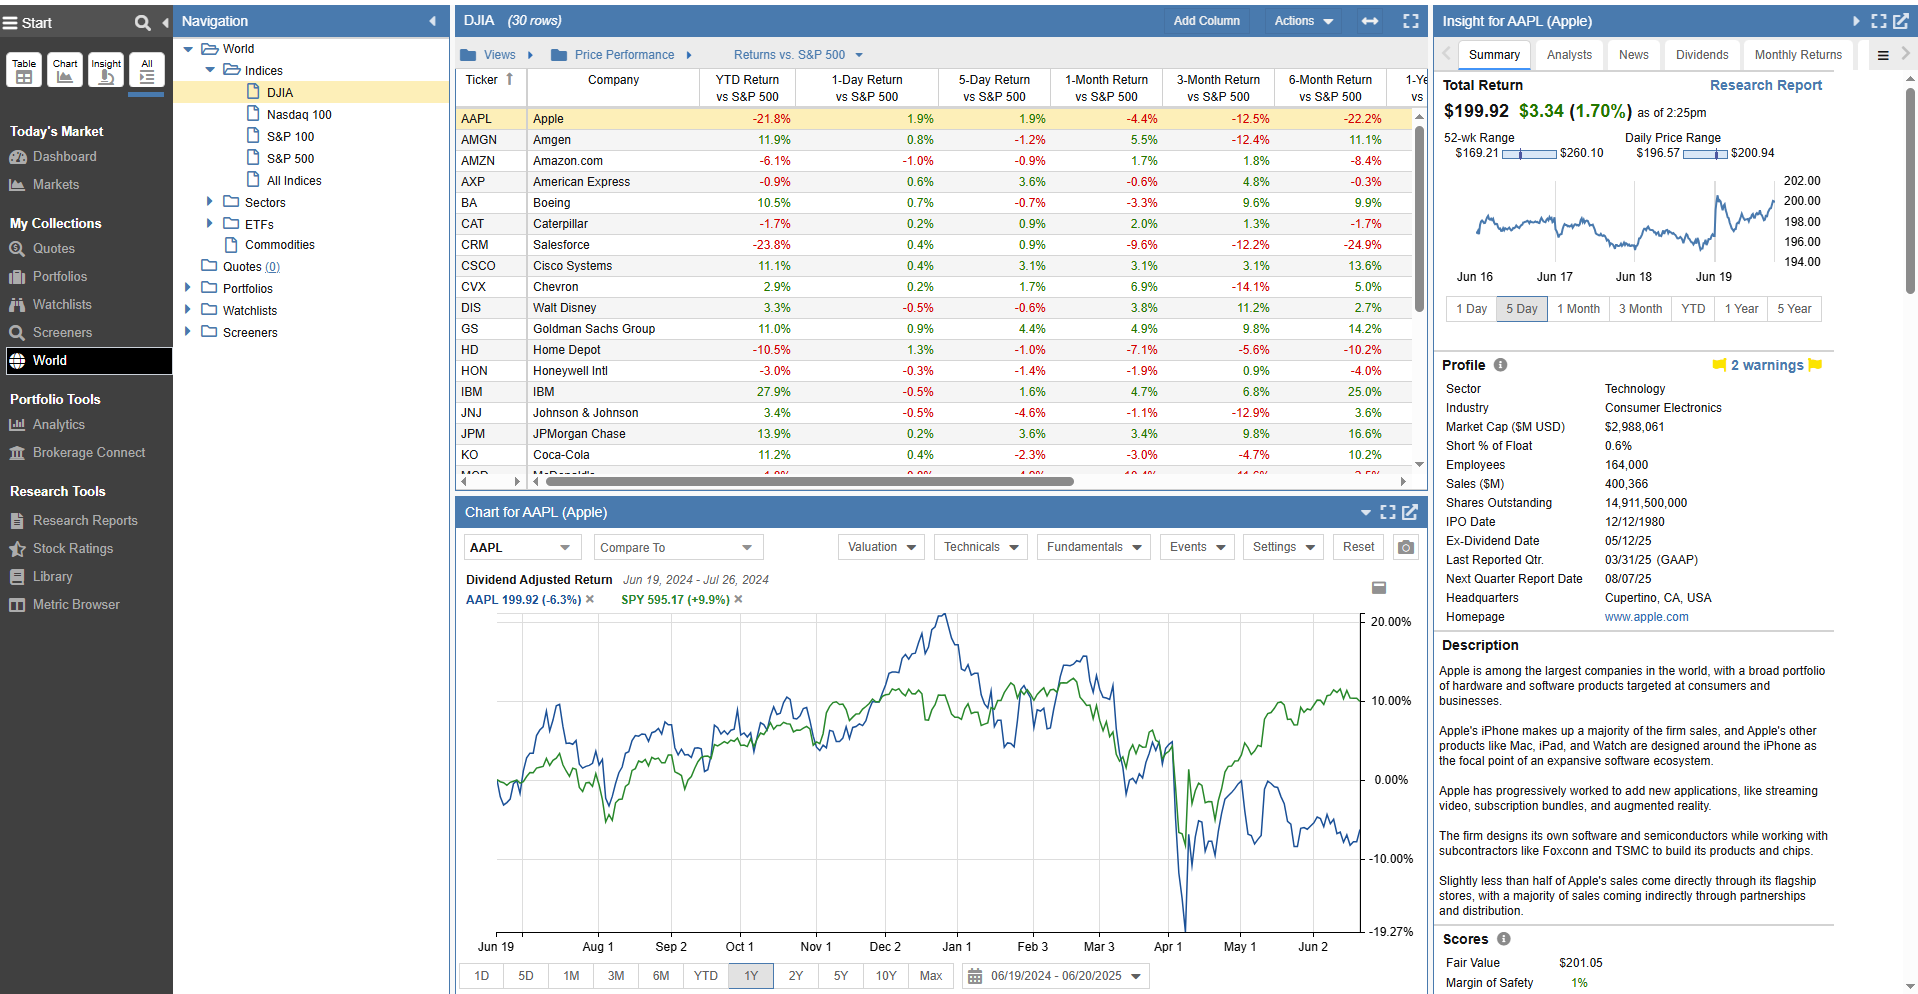The image size is (1918, 994).
Task: Open the AAPL symbol dropdown
Action: (522, 547)
